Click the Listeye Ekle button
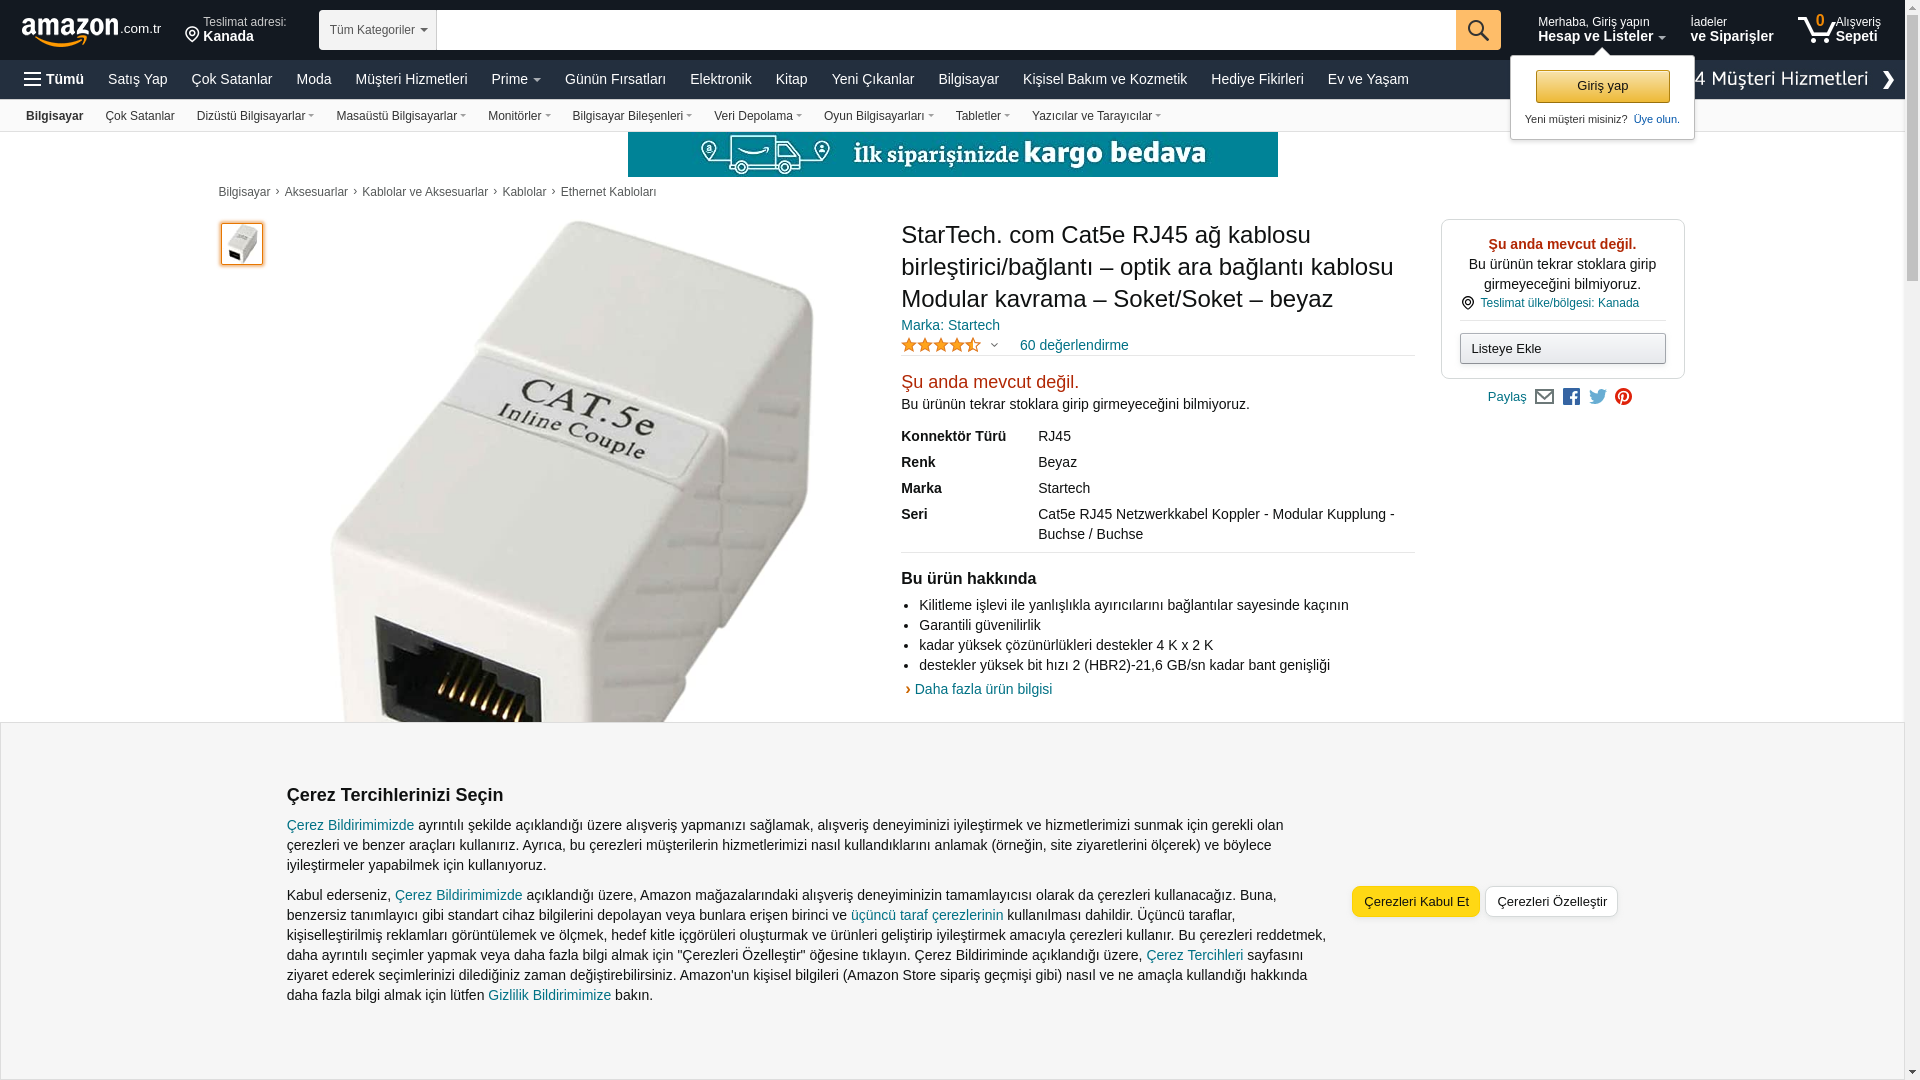The height and width of the screenshot is (1080, 1920). 1562,349
